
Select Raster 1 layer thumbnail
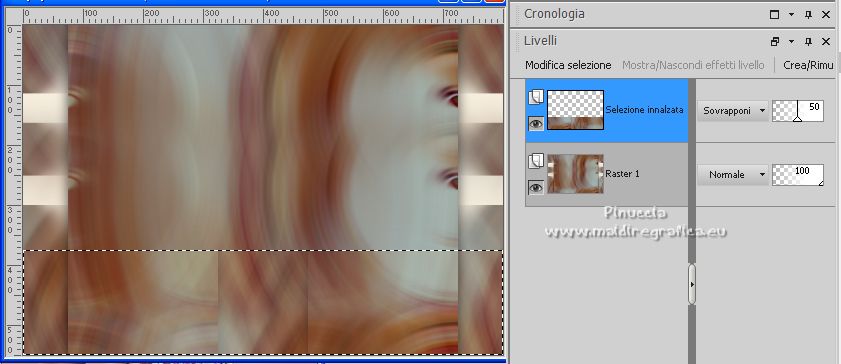[x=576, y=174]
